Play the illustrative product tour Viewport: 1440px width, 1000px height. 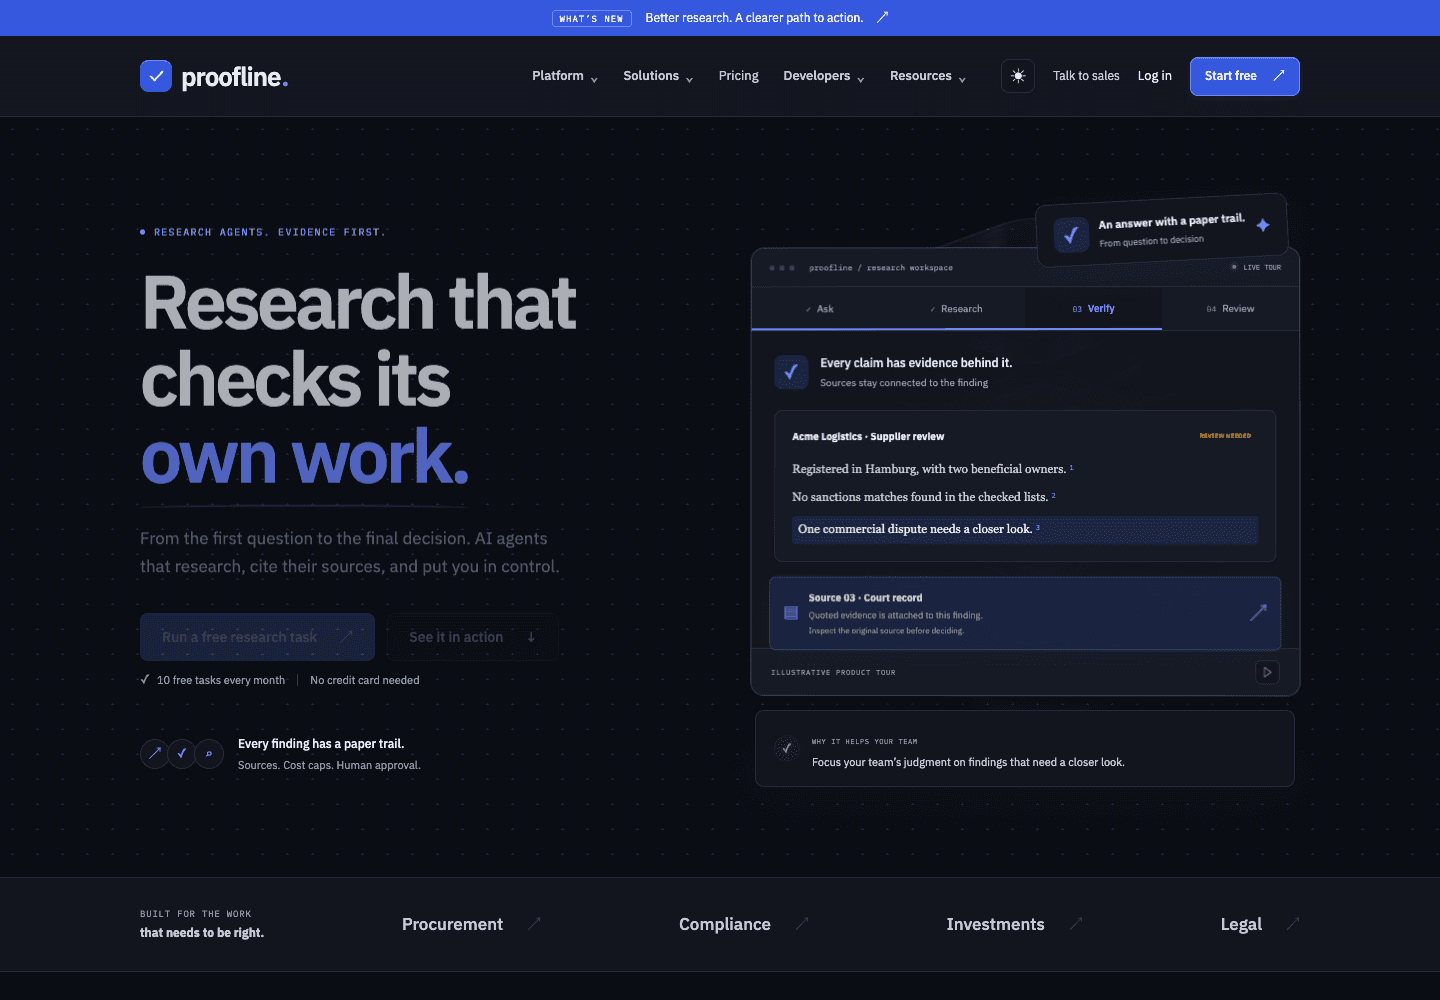1267,672
